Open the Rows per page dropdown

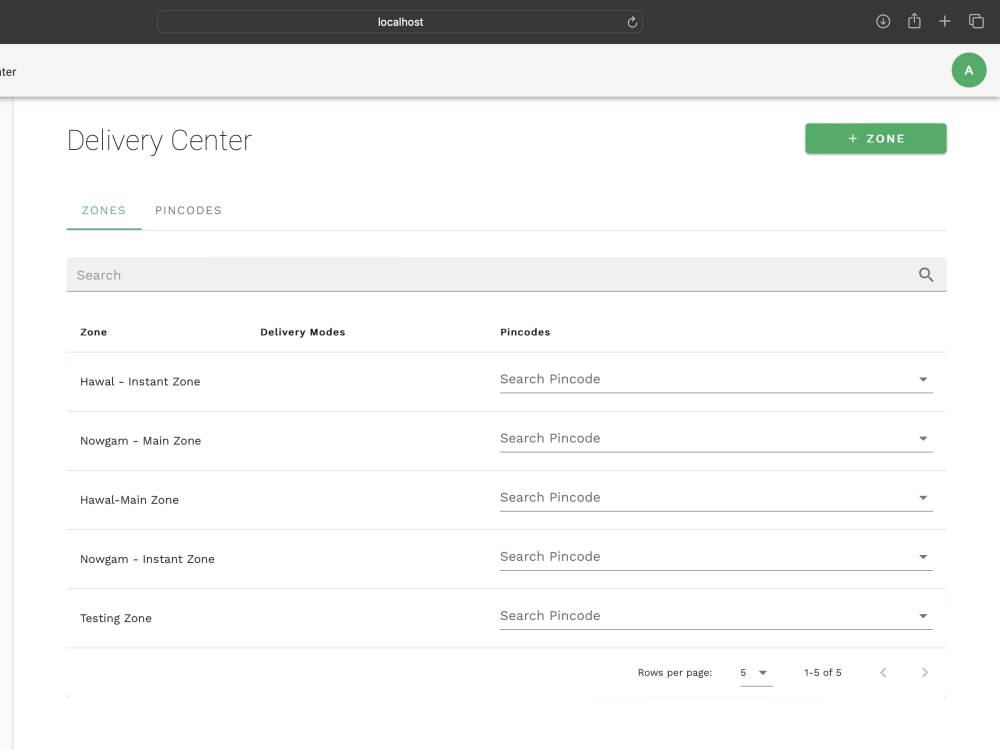[756, 673]
